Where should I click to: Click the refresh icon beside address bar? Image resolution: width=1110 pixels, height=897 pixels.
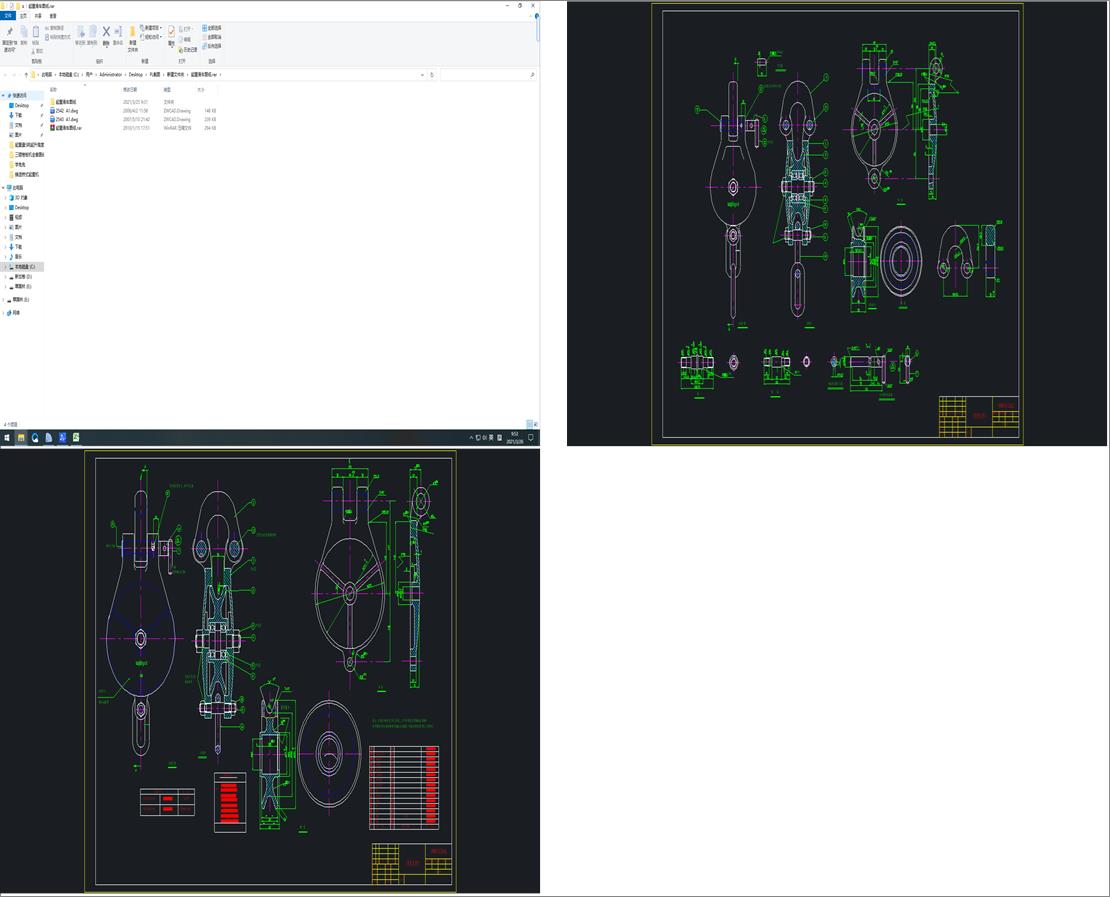coord(432,75)
